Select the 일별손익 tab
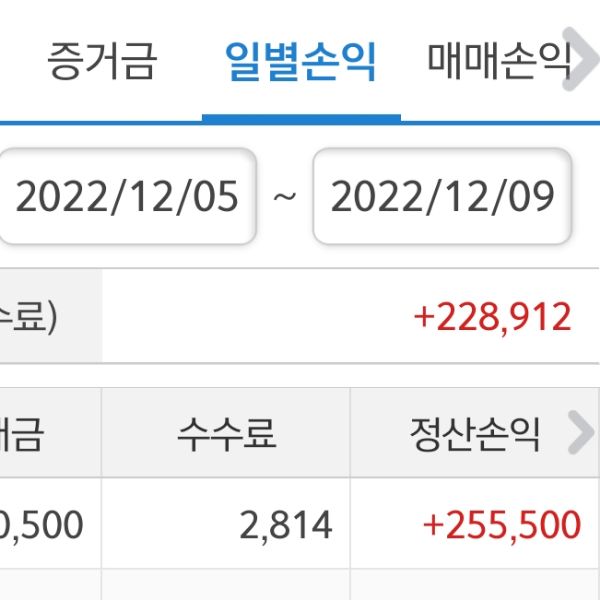This screenshot has height=600, width=600. tap(301, 62)
